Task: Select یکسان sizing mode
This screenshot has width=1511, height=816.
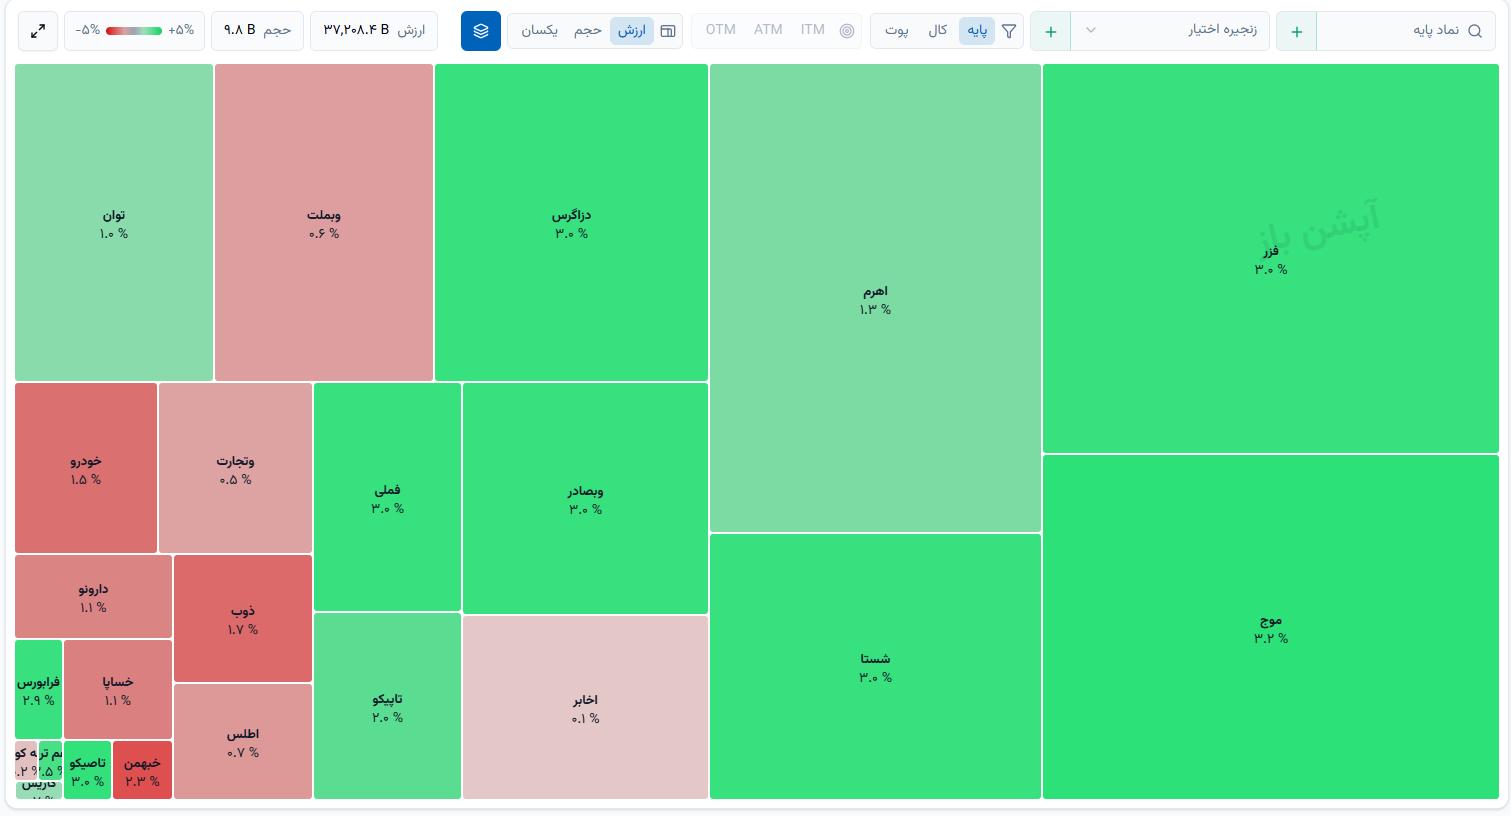Action: tap(539, 31)
